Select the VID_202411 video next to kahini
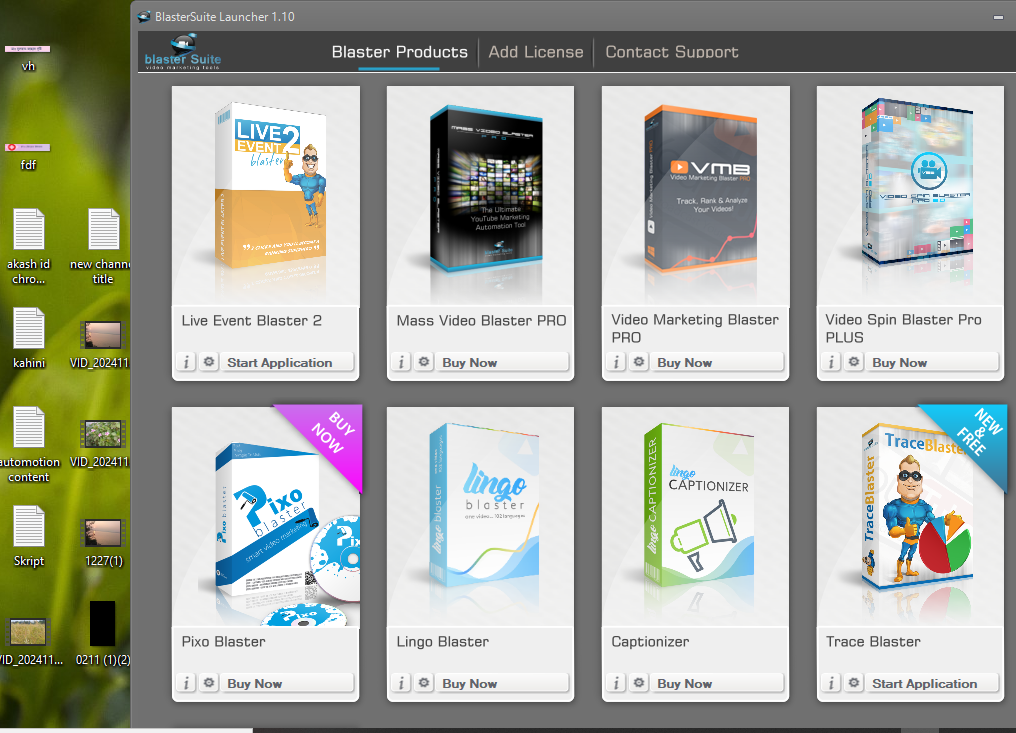The height and width of the screenshot is (733, 1016). 100,345
